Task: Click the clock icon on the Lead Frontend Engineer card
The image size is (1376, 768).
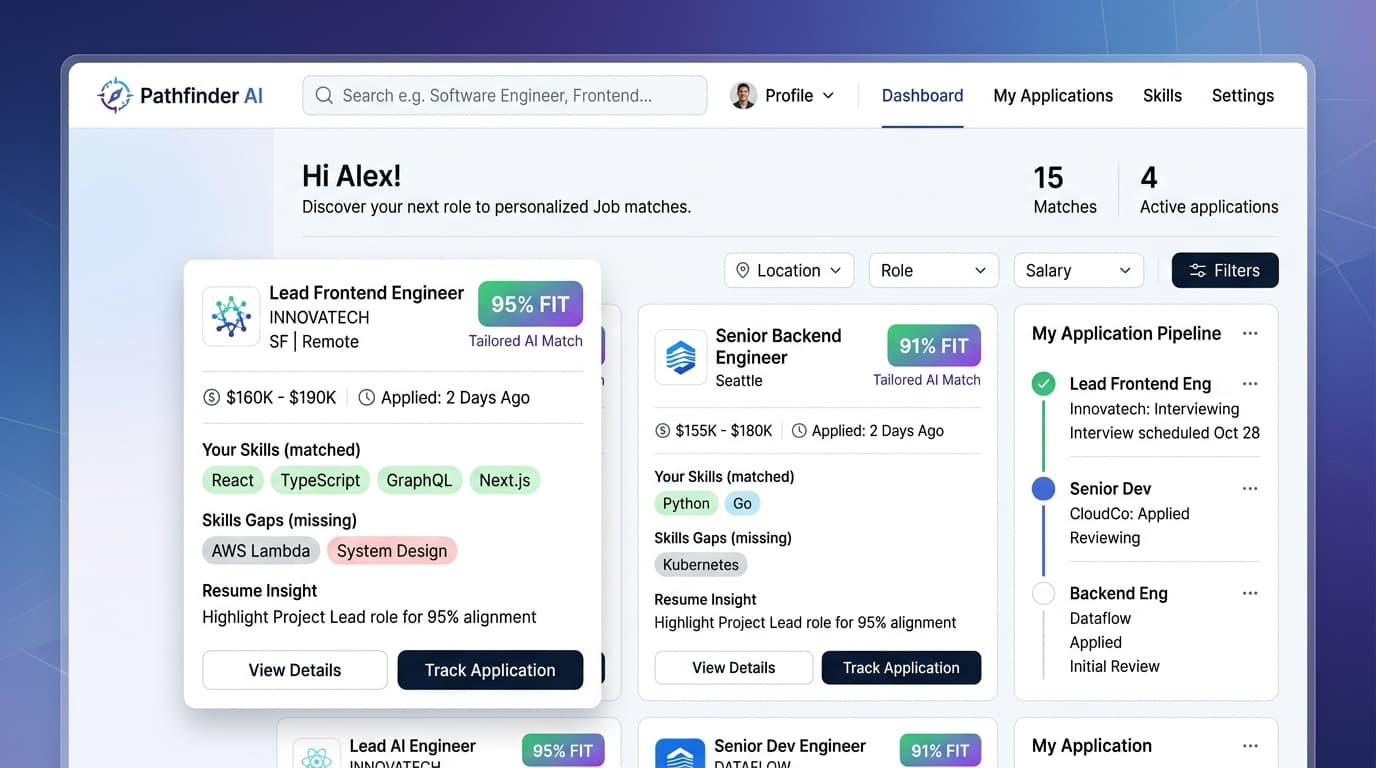Action: click(367, 398)
